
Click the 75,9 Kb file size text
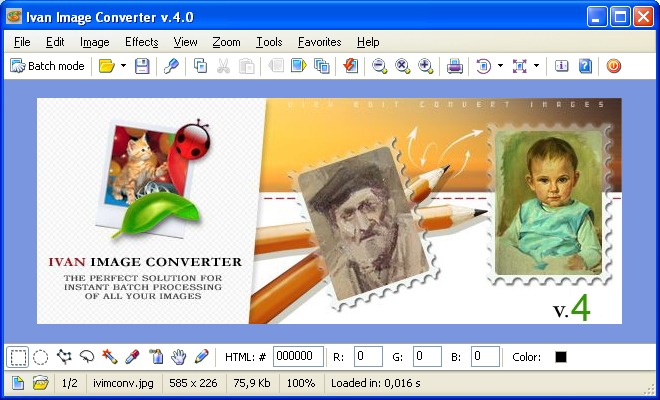click(x=252, y=383)
